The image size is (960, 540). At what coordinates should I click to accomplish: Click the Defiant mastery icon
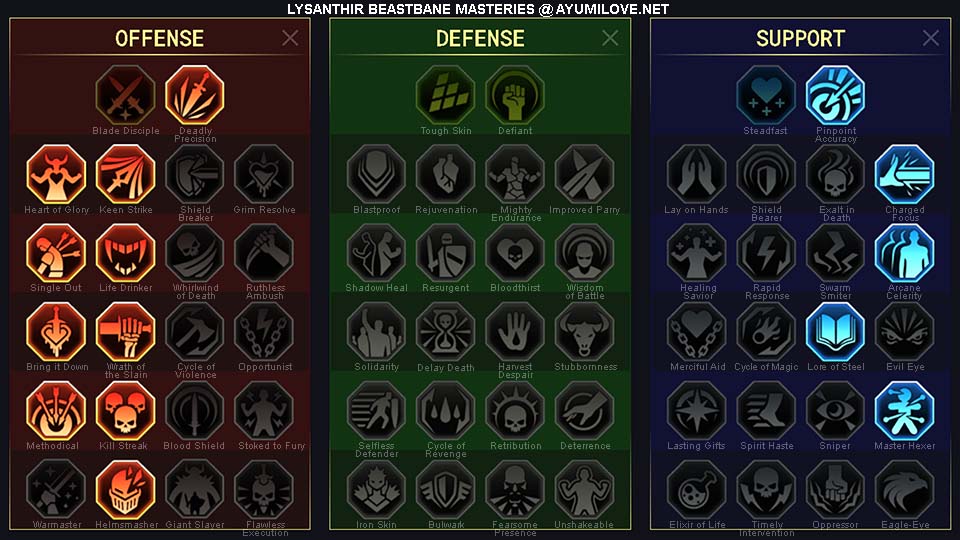[x=515, y=96]
